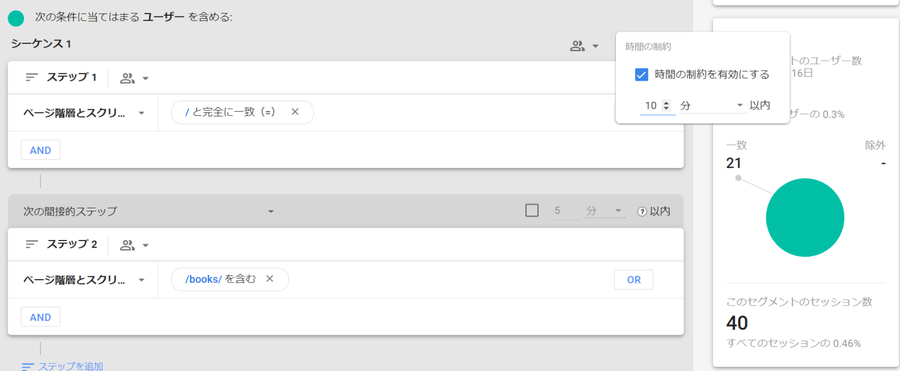Click the green segment color circle
Screen dimensions: 900x371
(15, 18)
